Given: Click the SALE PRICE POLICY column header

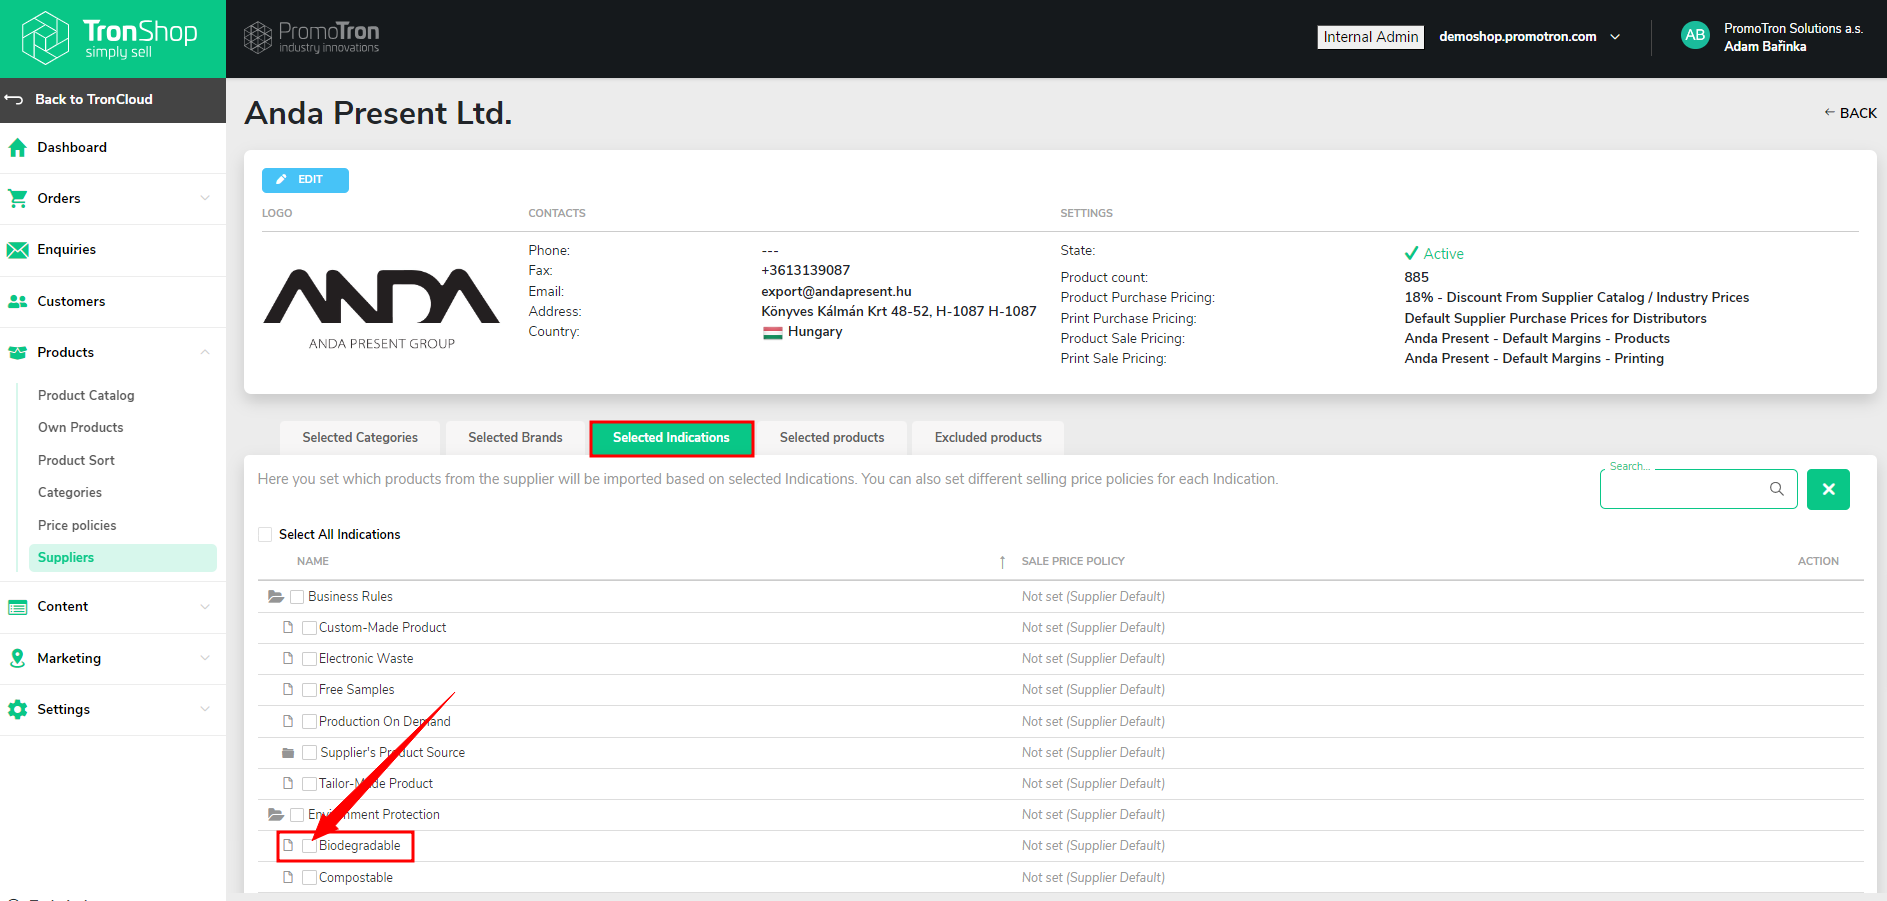Looking at the screenshot, I should pos(1073,562).
